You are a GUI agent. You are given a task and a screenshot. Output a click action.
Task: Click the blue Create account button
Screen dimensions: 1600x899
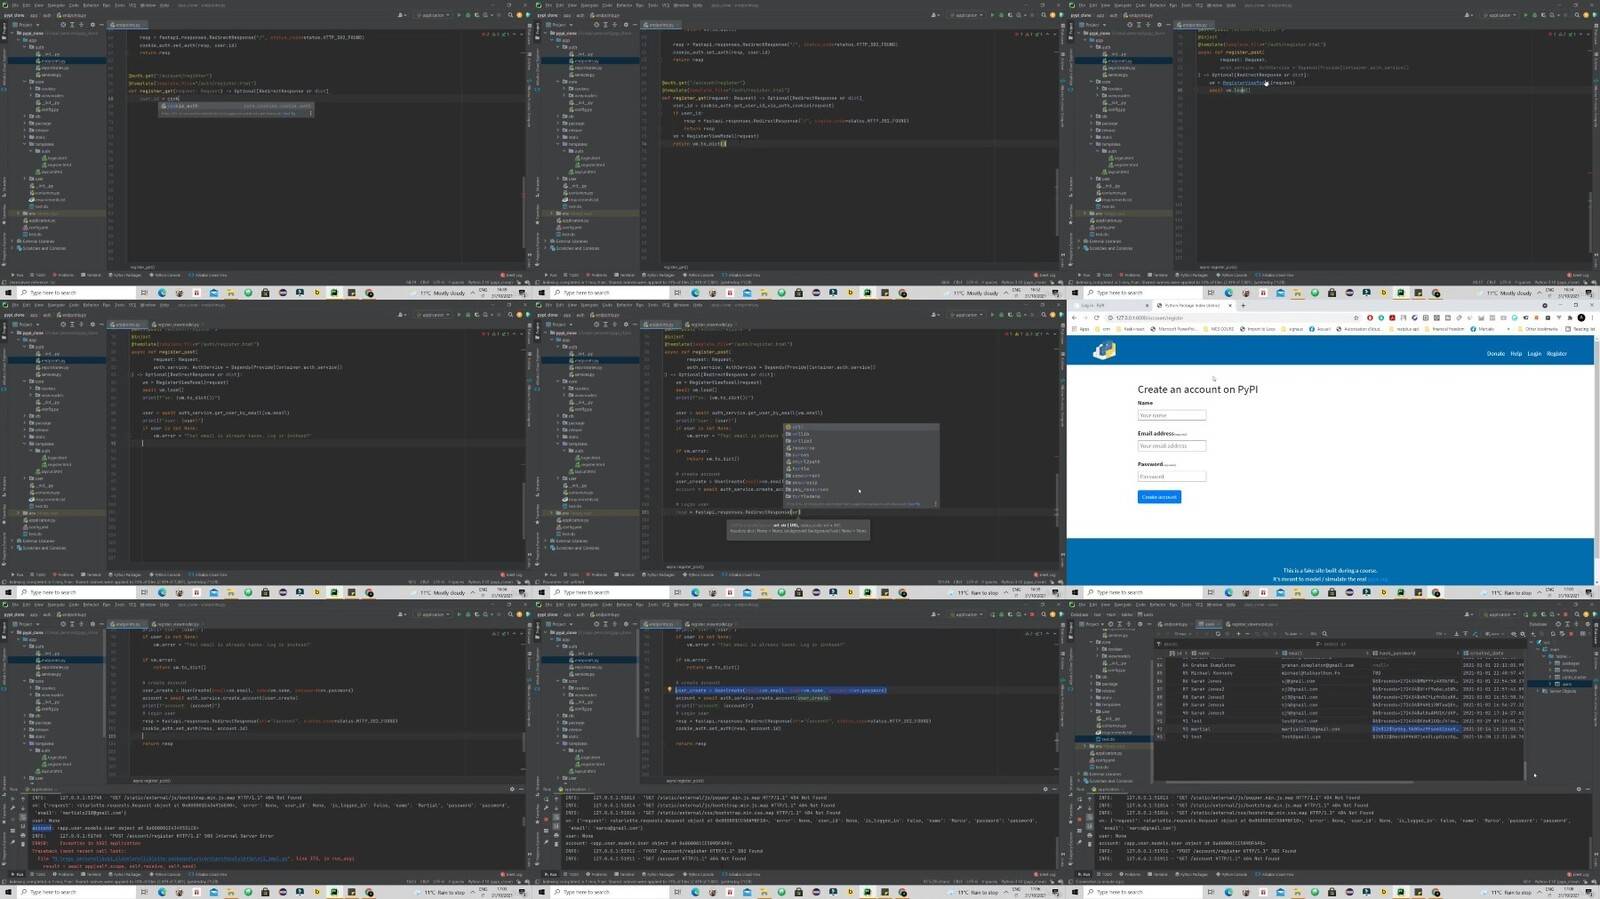1159,497
